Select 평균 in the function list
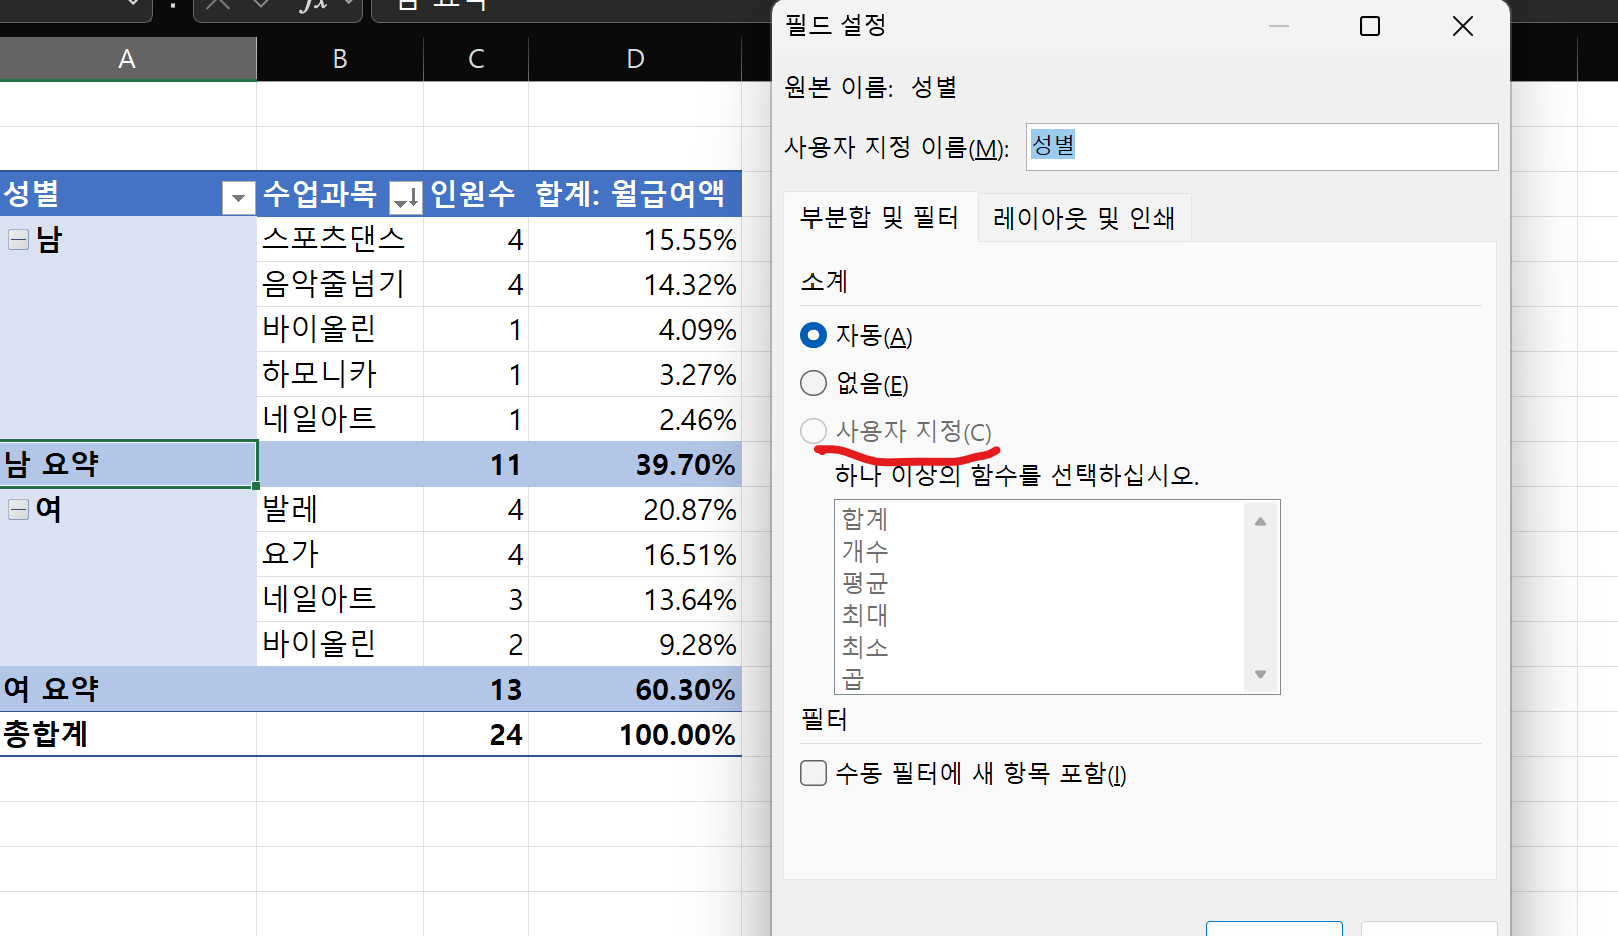This screenshot has width=1618, height=936. click(865, 582)
